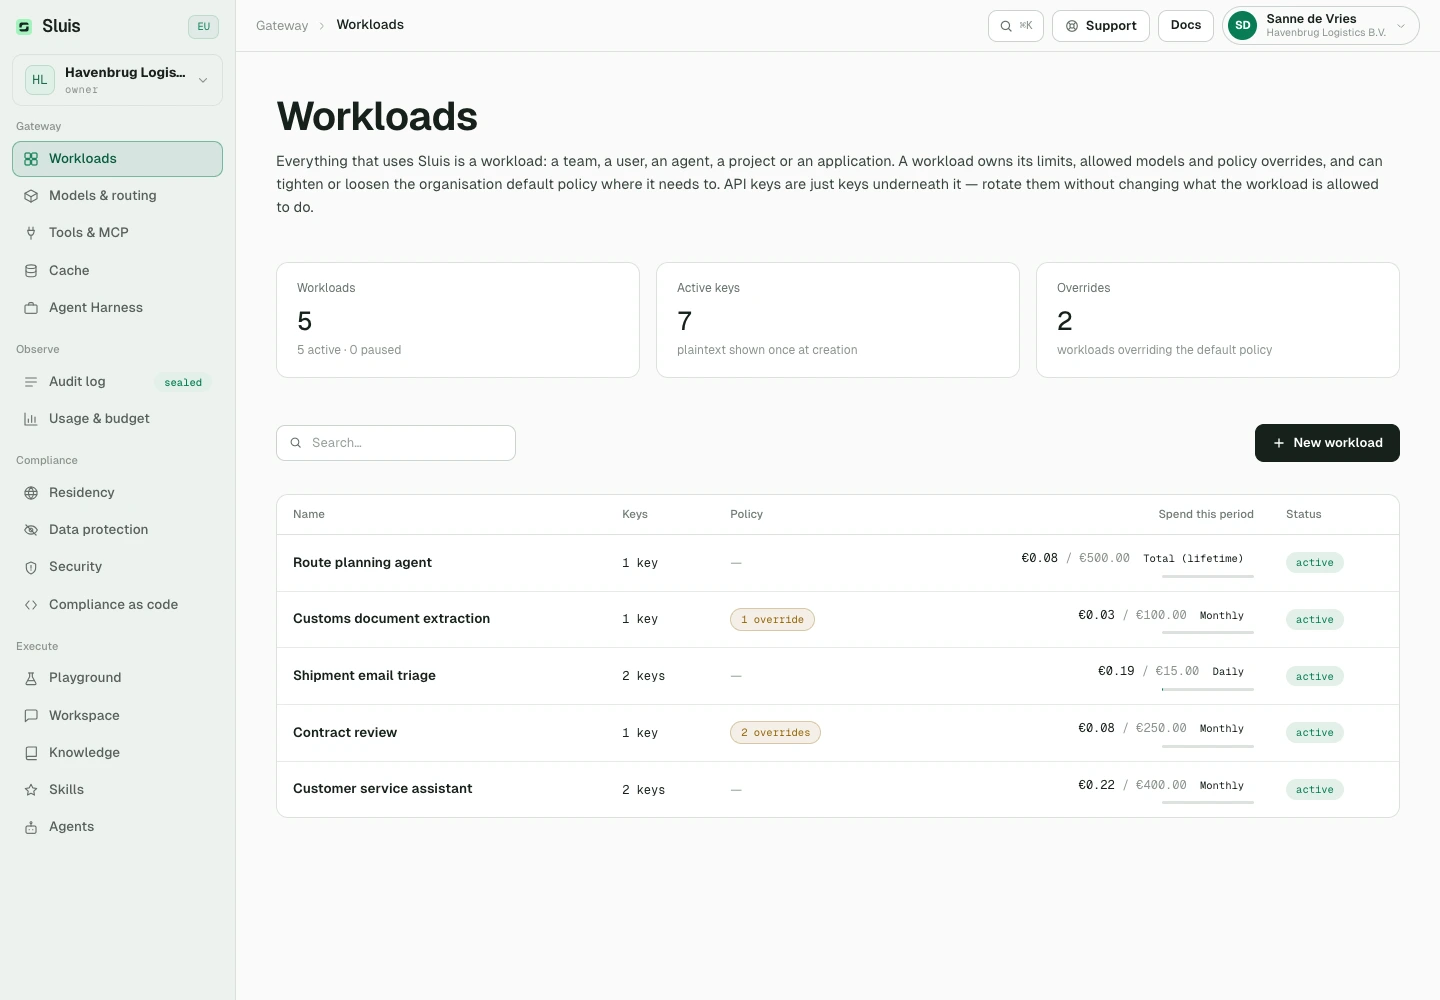1440x1000 pixels.
Task: Click the Overrides summary card showing 2
Action: tap(1218, 320)
